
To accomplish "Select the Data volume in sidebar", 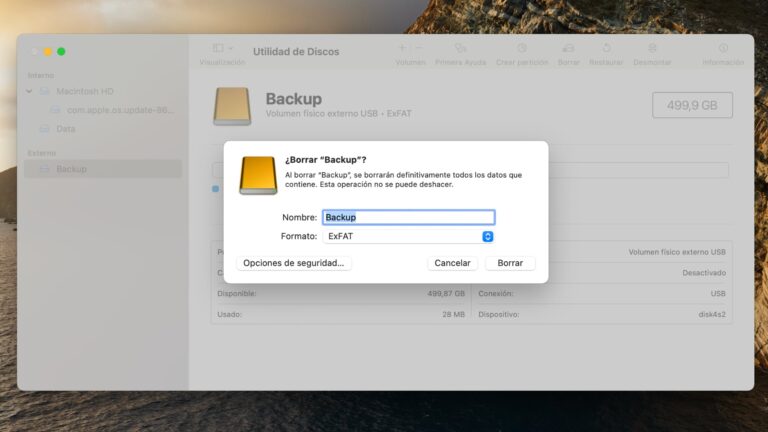I will point(66,129).
